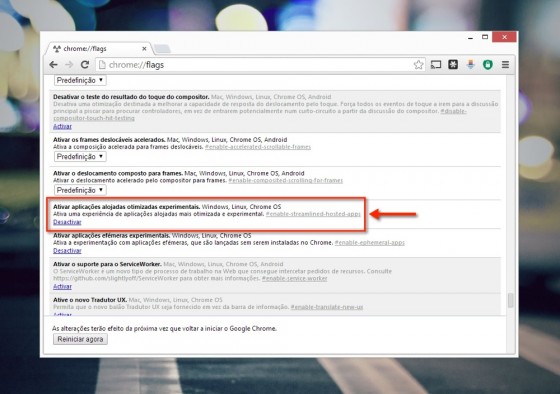Click Desactivar for aplicações efémeras experimentais

pos(67,250)
